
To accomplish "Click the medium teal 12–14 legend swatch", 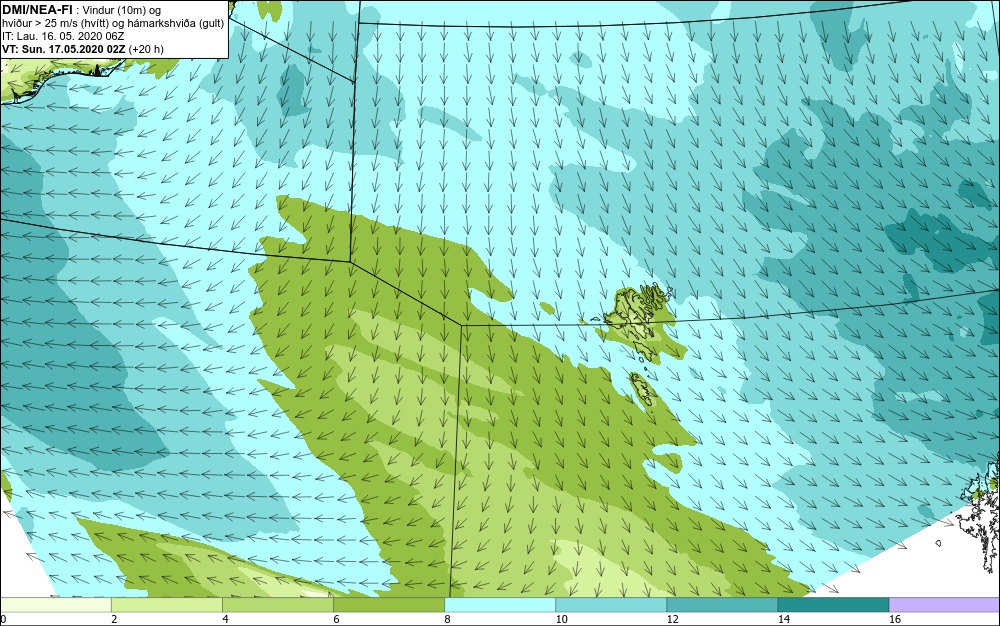I will [721, 605].
